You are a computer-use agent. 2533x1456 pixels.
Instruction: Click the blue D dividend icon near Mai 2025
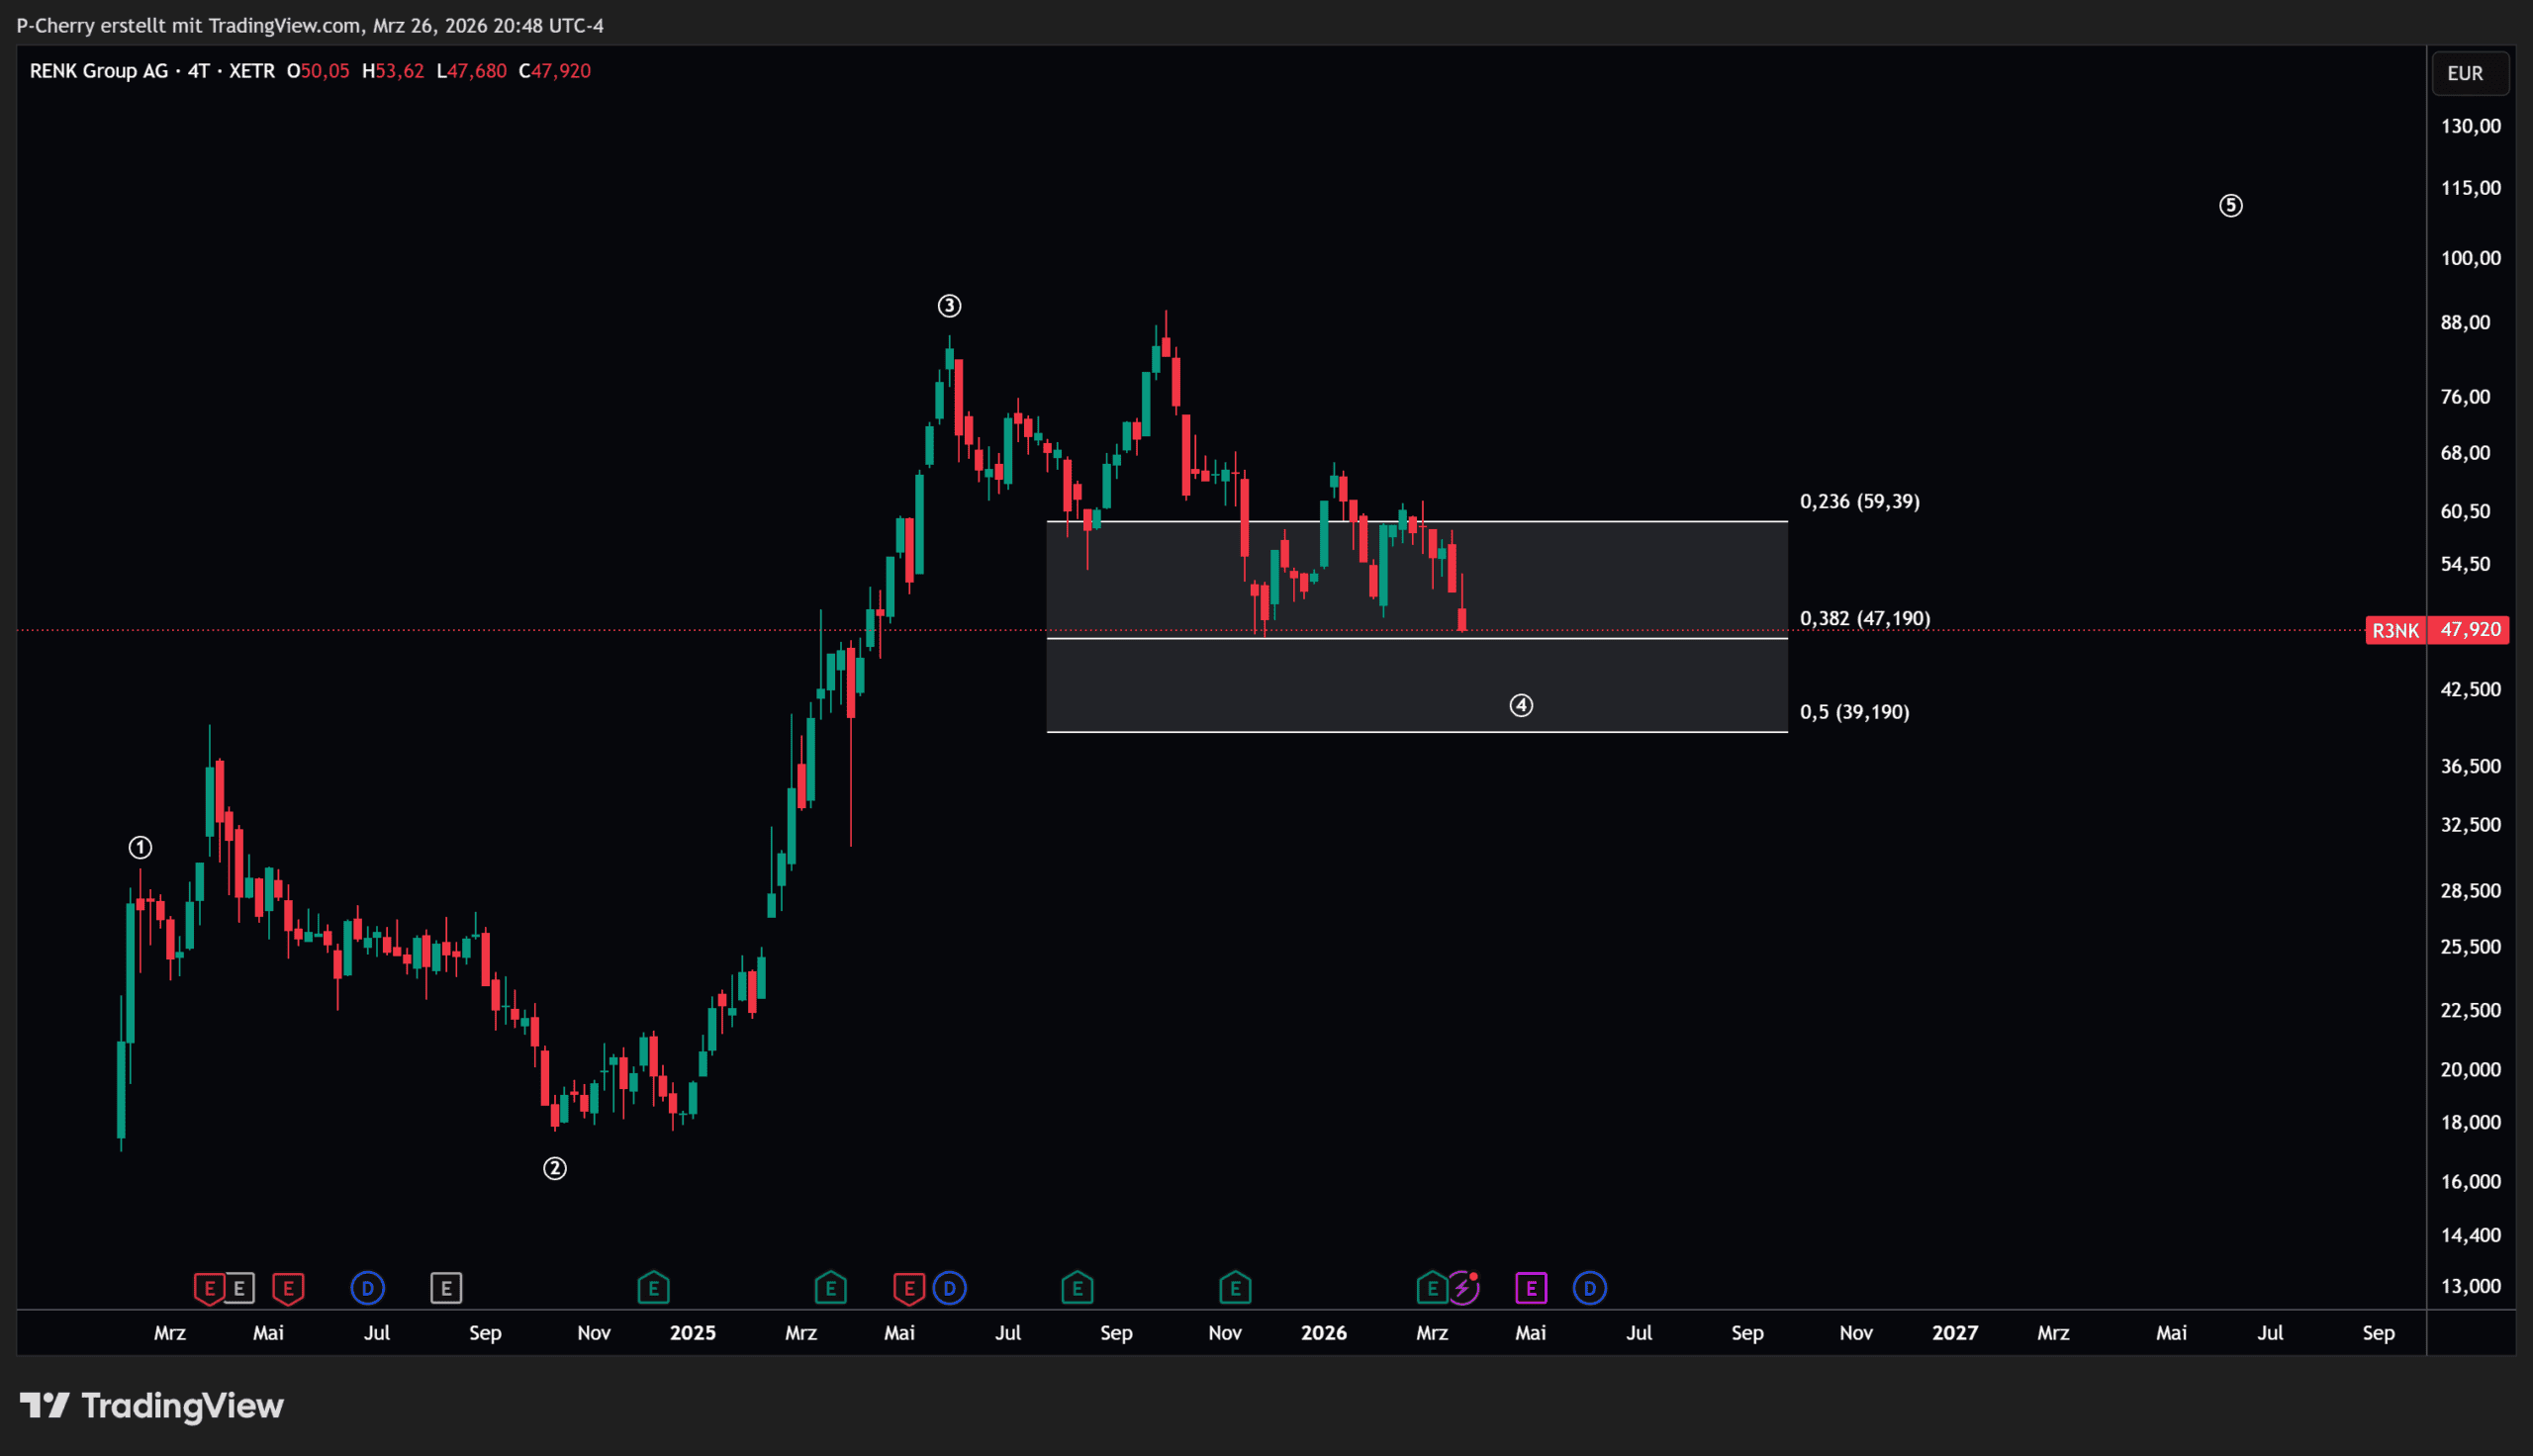[x=949, y=1288]
